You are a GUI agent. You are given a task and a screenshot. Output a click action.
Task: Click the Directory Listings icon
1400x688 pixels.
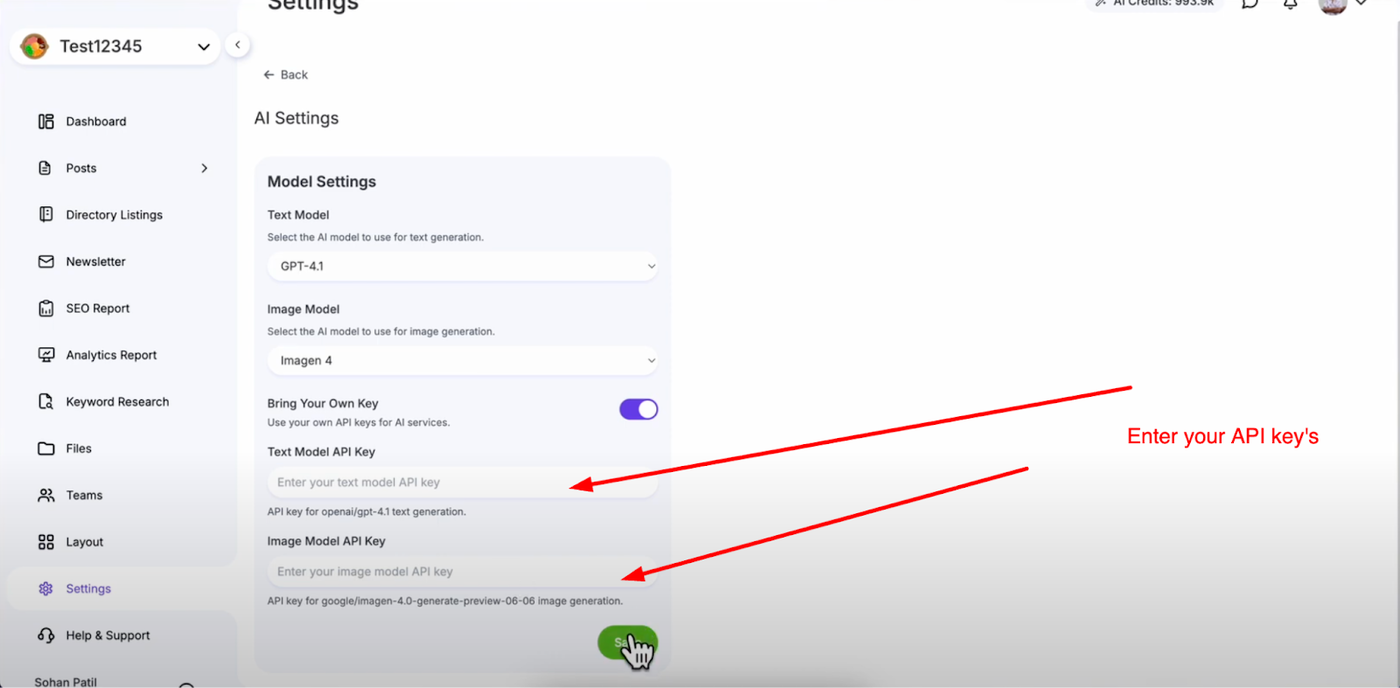[x=46, y=214]
